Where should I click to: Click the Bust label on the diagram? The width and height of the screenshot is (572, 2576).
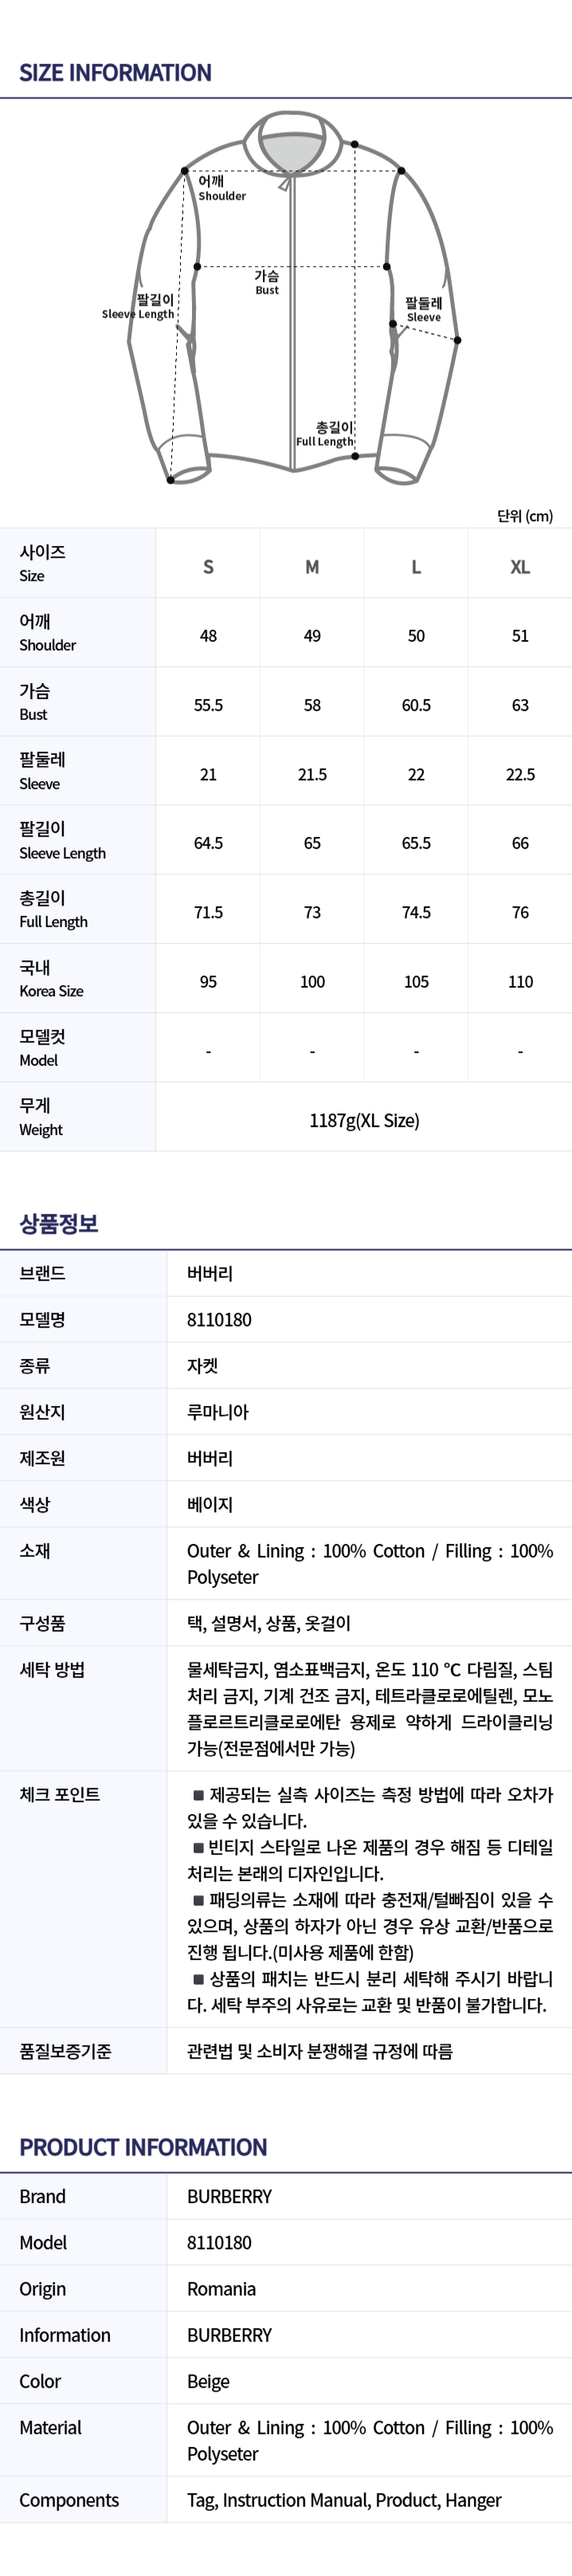(267, 282)
